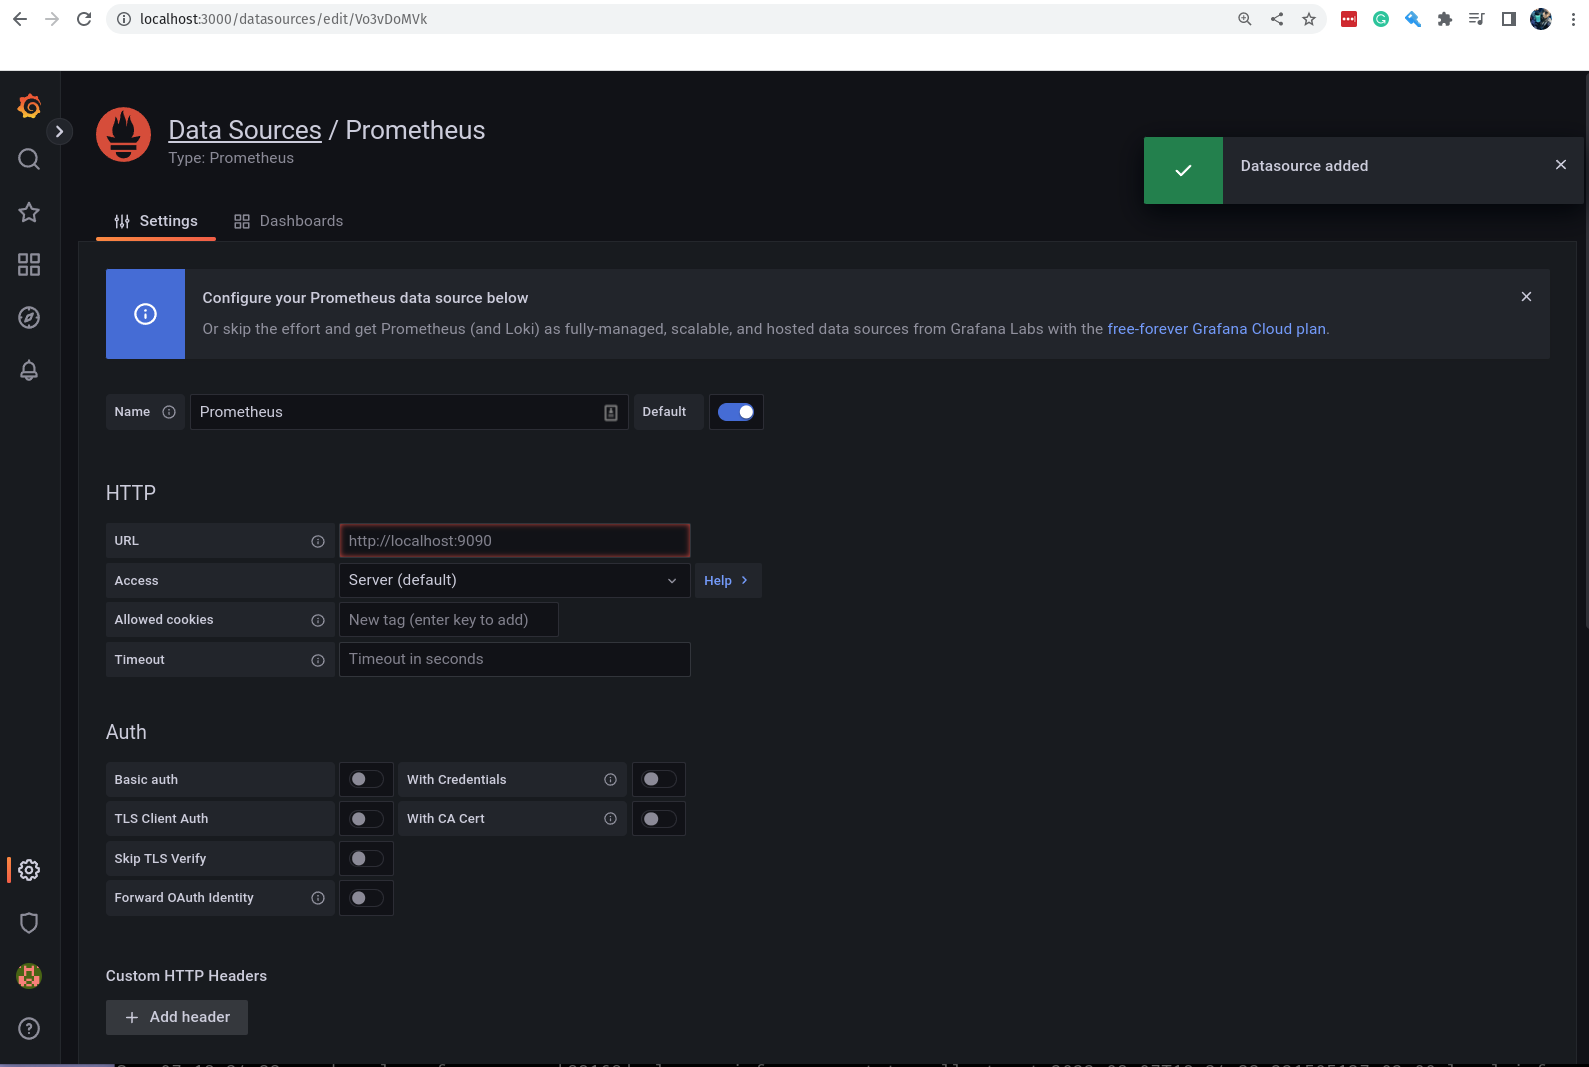
Task: Open the browser three-dot menu
Action: [x=1573, y=19]
